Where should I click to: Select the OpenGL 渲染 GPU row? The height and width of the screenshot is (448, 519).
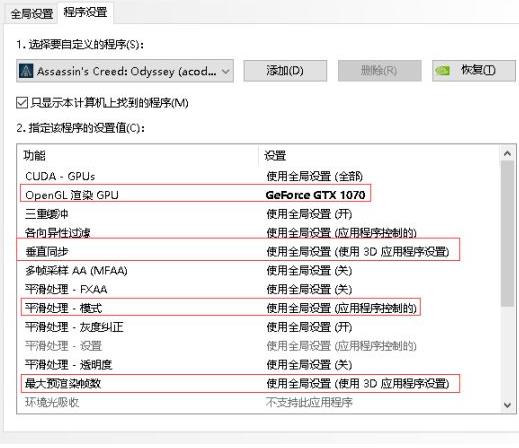(258, 195)
